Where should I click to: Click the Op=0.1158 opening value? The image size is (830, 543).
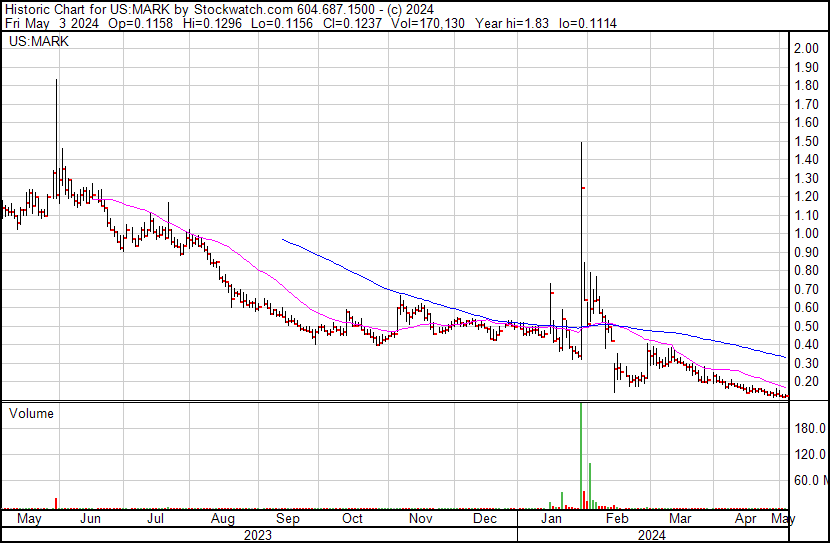(x=140, y=23)
